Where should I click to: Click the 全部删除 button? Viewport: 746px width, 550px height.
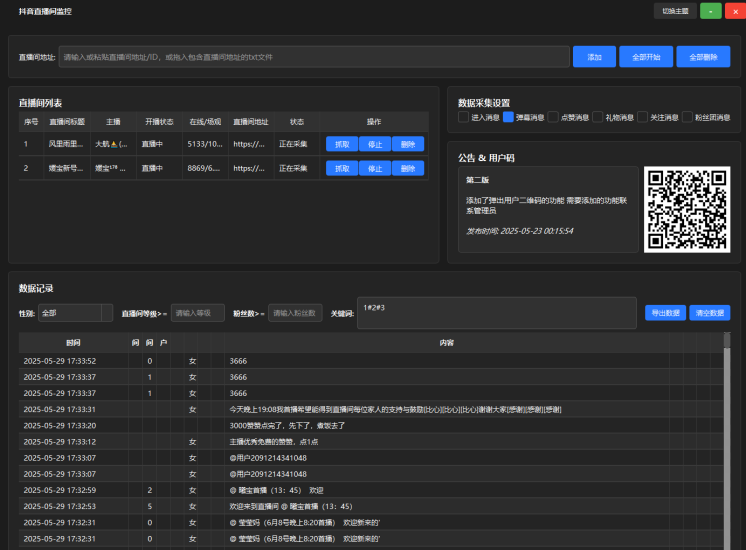(x=703, y=57)
